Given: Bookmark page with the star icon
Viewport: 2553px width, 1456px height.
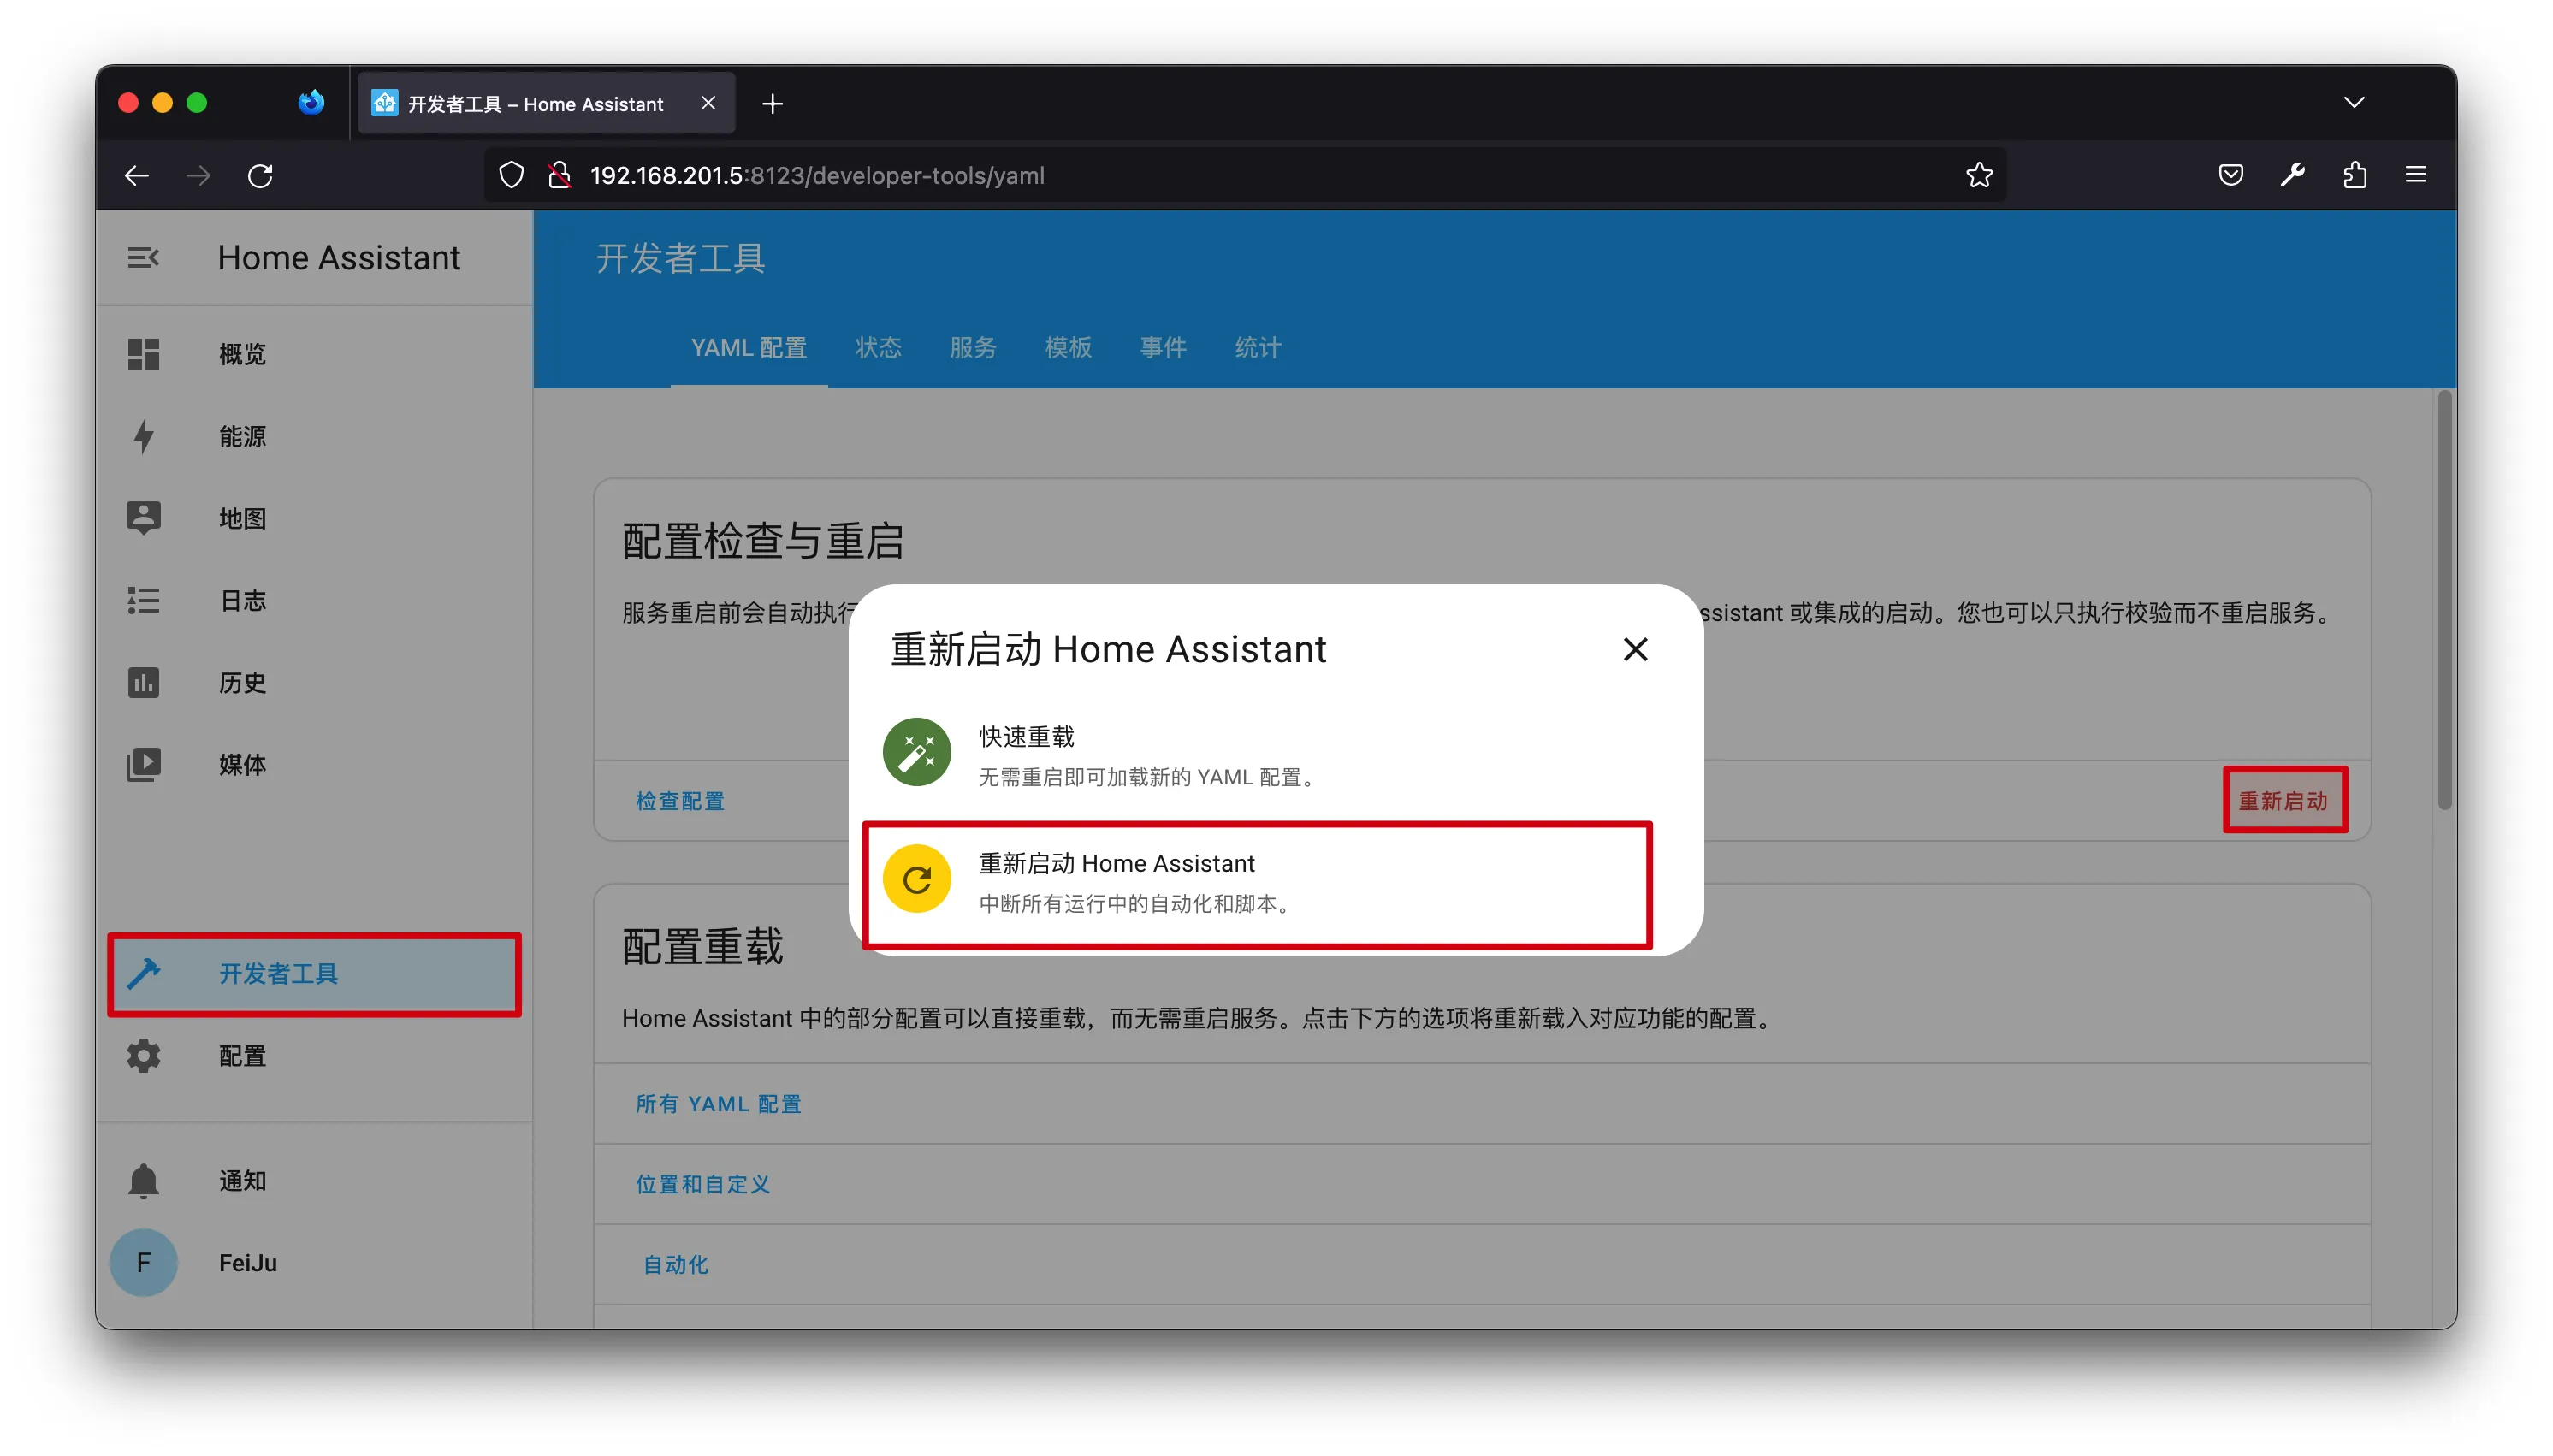Looking at the screenshot, I should [x=1978, y=176].
